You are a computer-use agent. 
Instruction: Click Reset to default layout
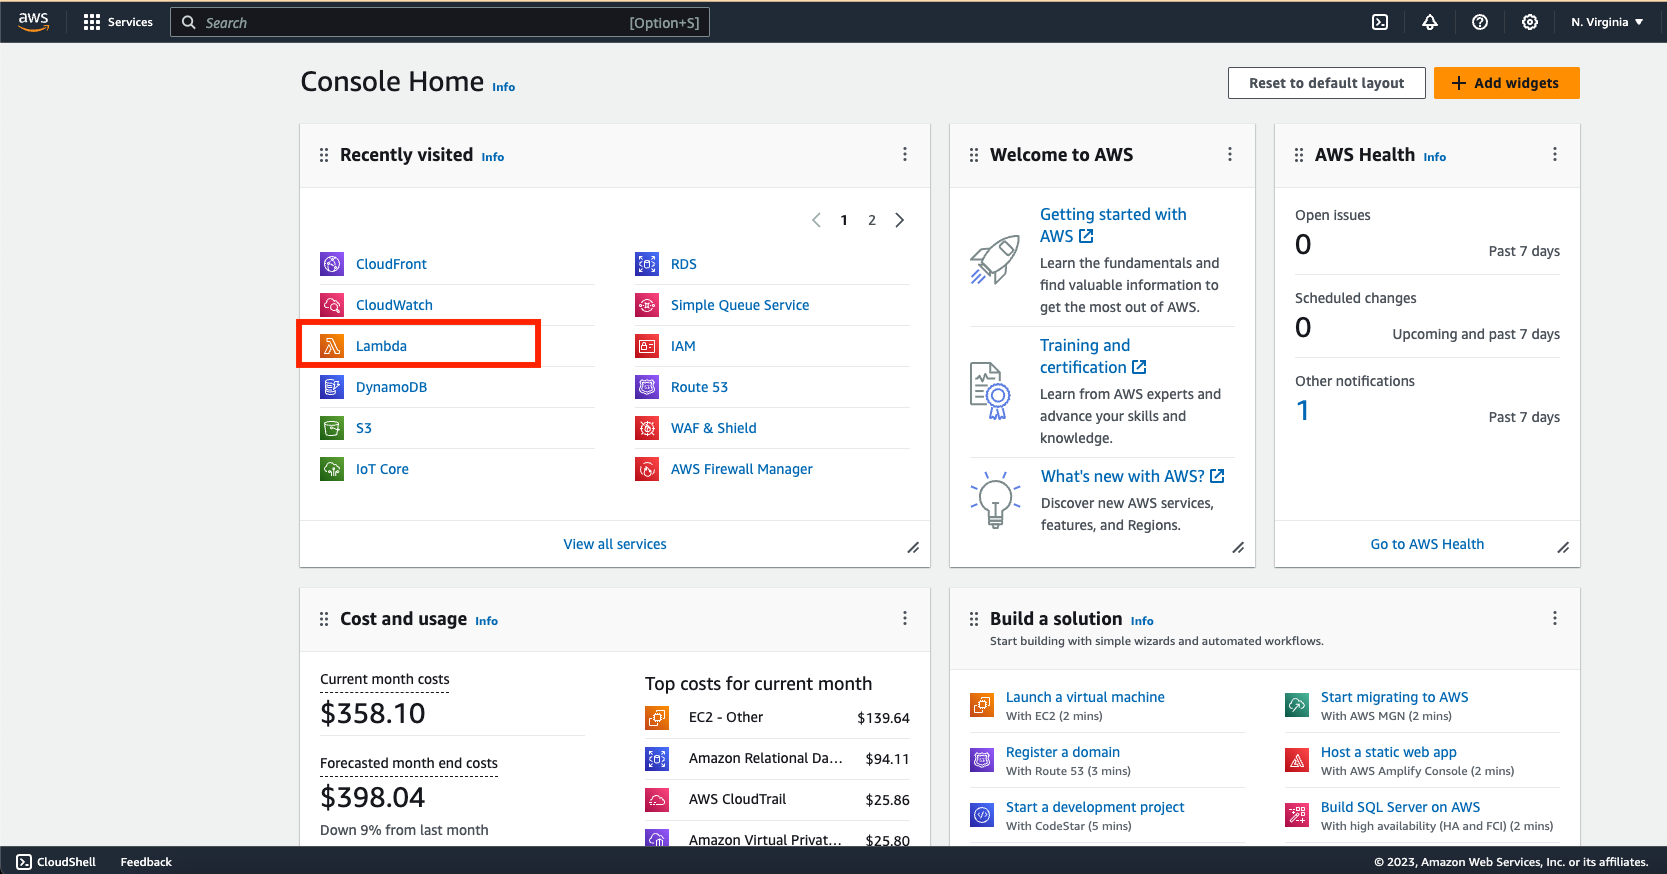pyautogui.click(x=1326, y=83)
